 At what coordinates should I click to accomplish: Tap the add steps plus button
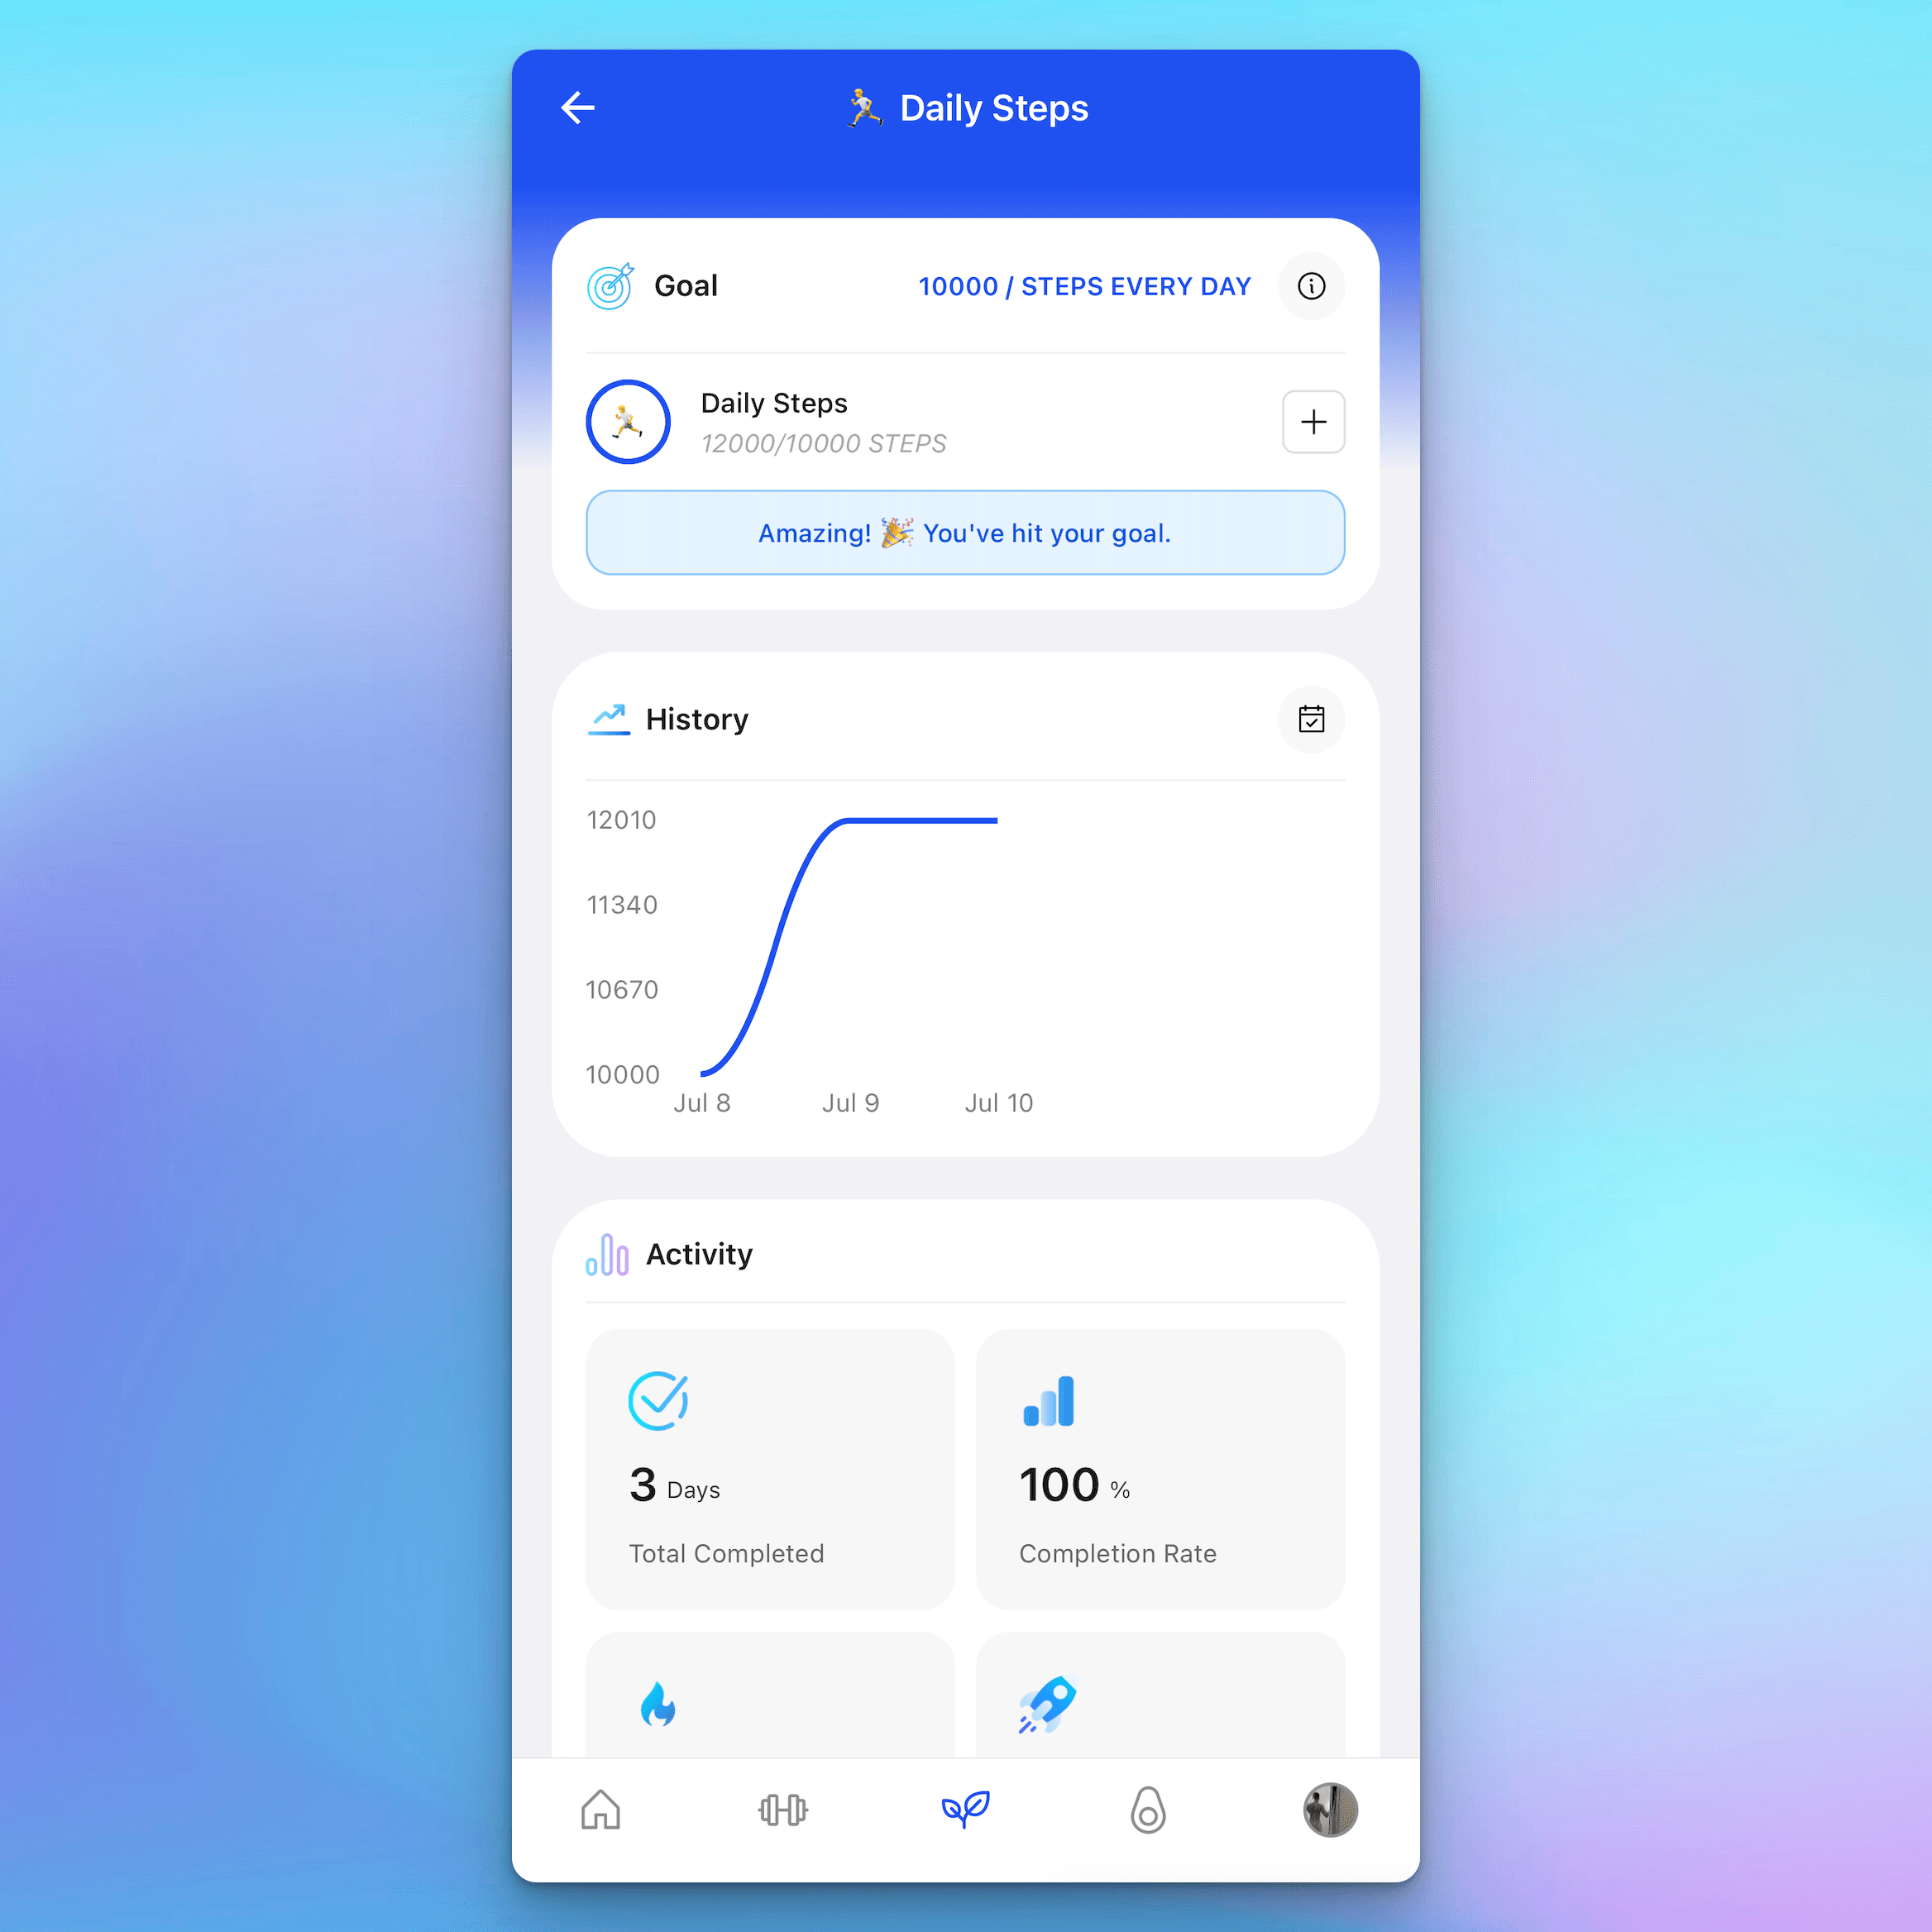1314,421
